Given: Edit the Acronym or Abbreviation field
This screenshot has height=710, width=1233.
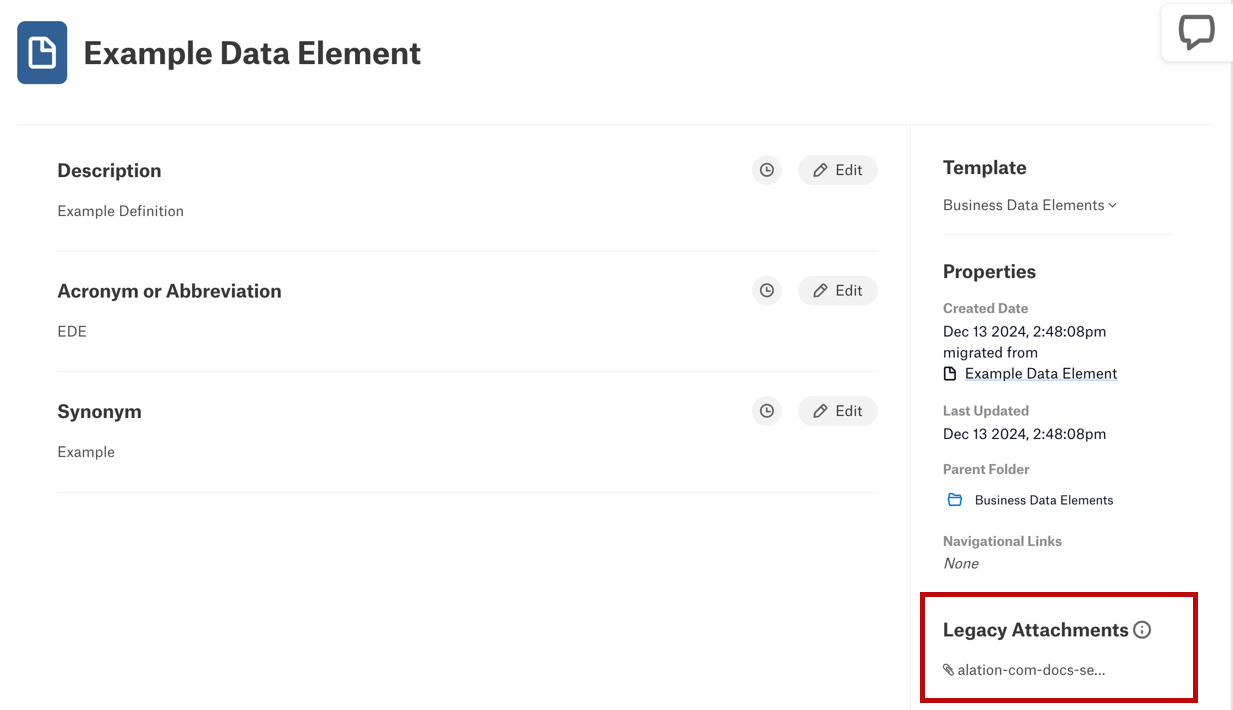Looking at the screenshot, I should [838, 290].
